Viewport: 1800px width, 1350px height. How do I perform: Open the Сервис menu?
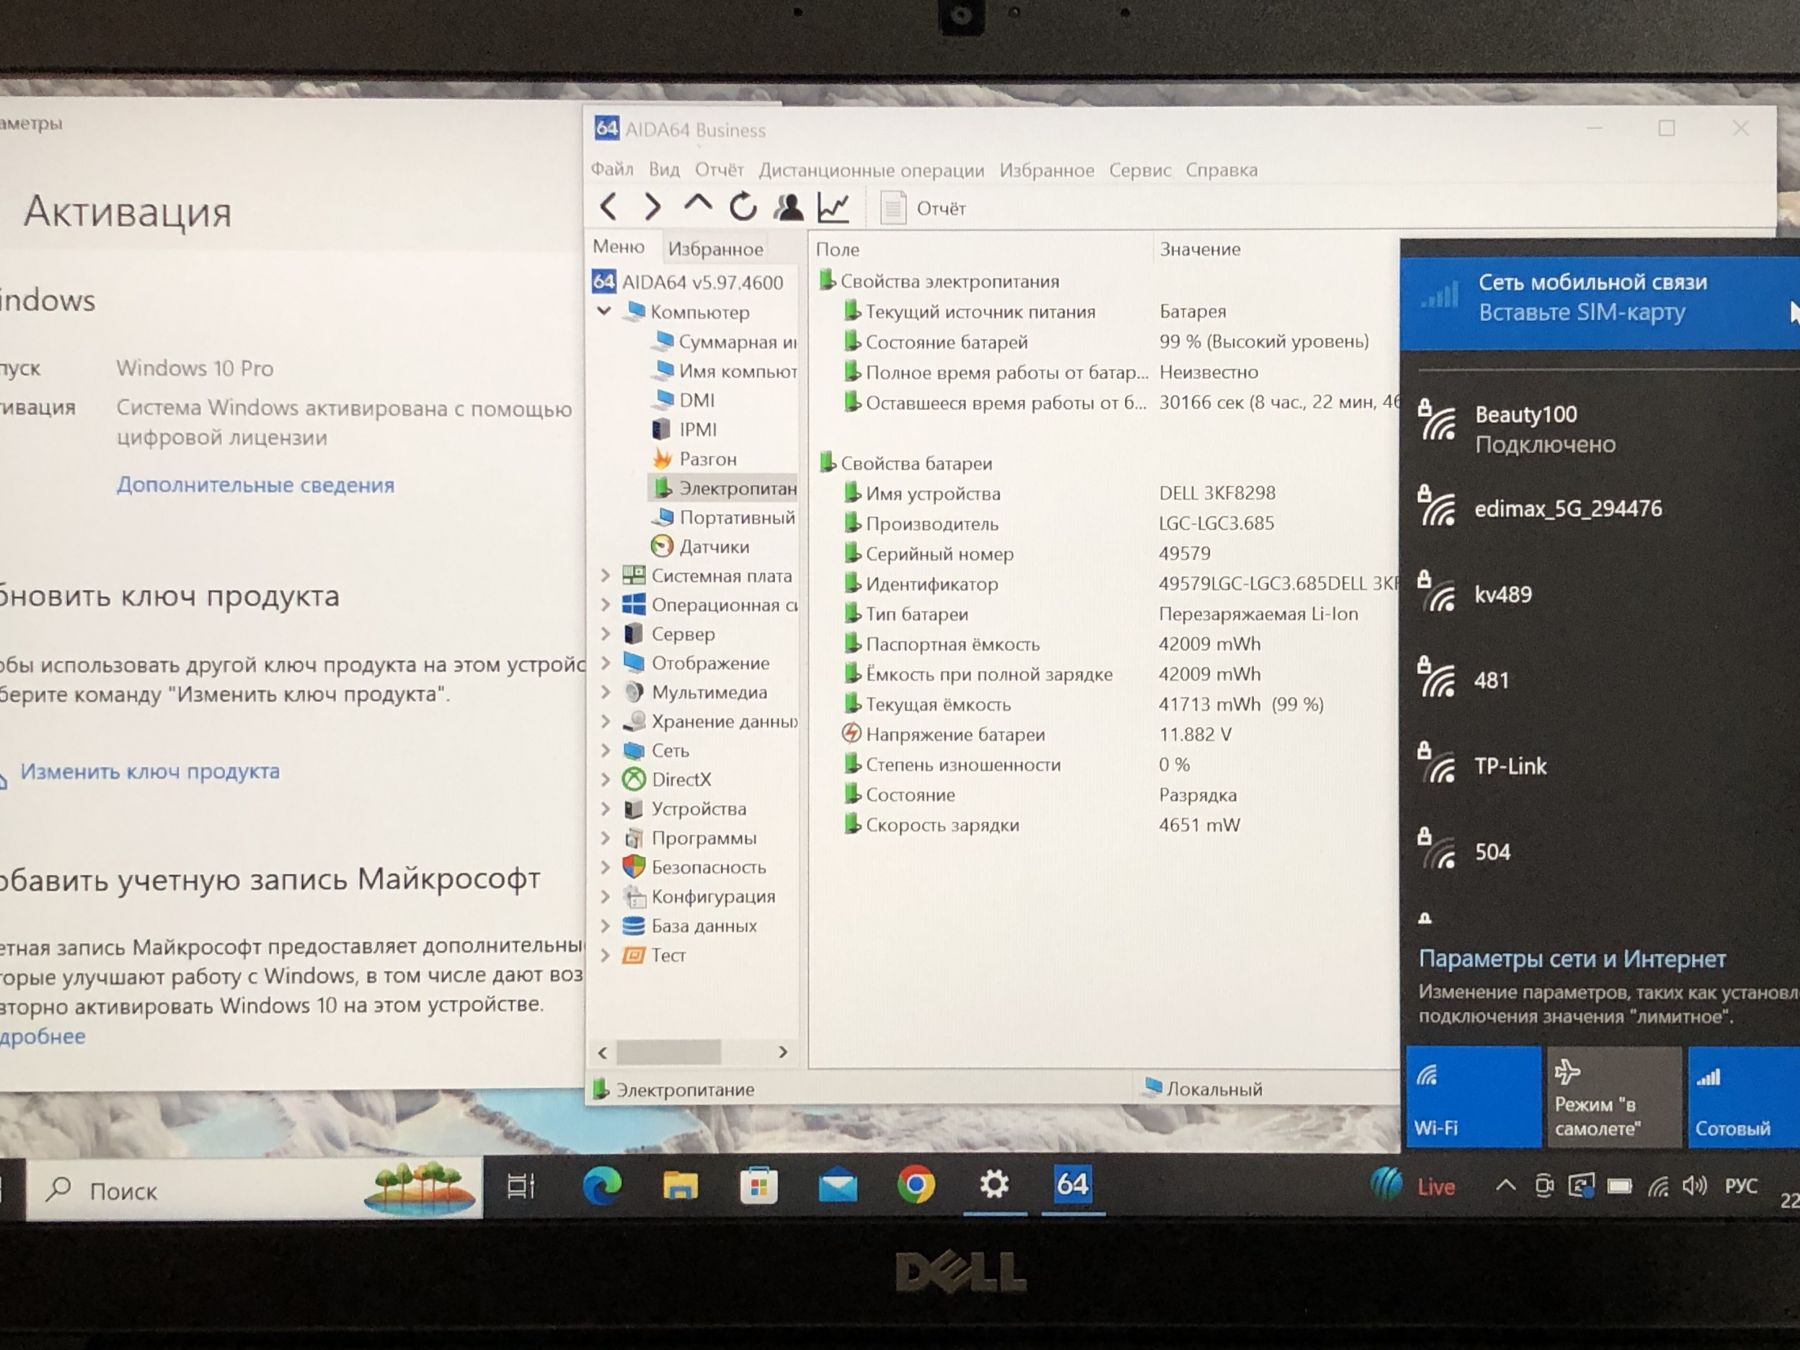click(1139, 170)
